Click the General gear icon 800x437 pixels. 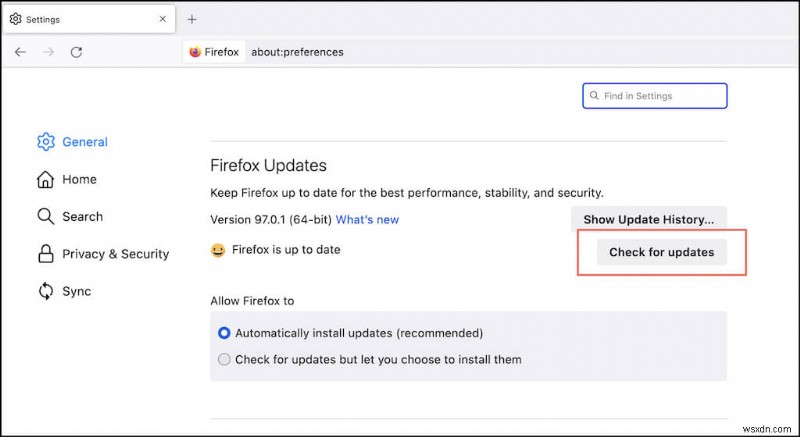[x=45, y=142]
